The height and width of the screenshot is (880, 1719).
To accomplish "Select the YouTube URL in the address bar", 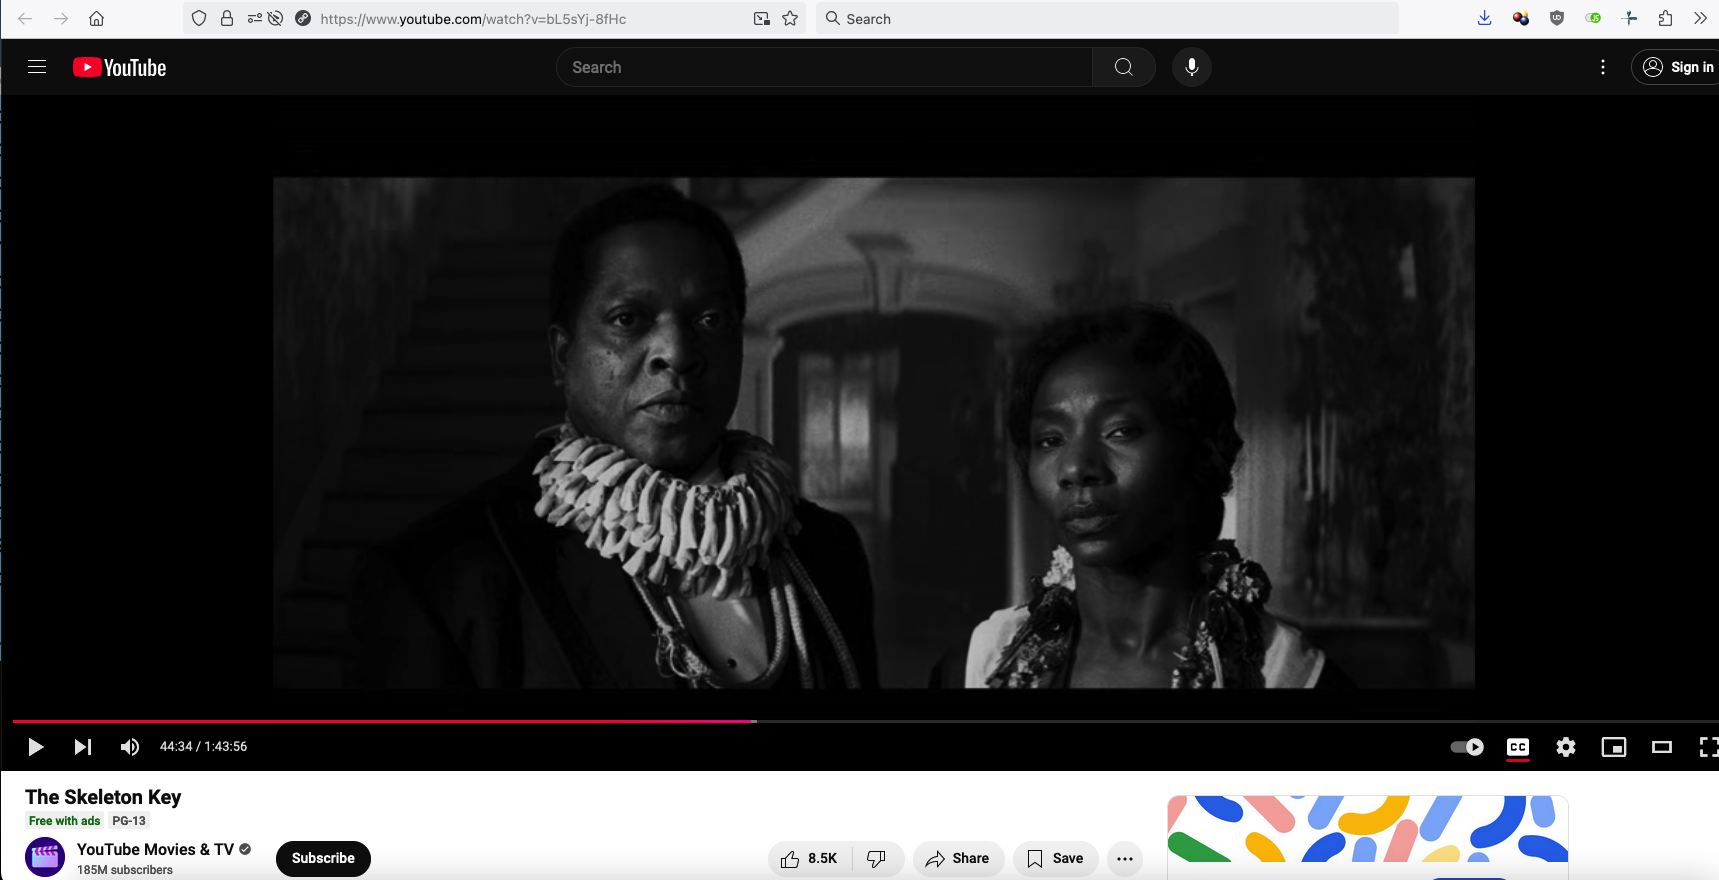I will pos(473,19).
